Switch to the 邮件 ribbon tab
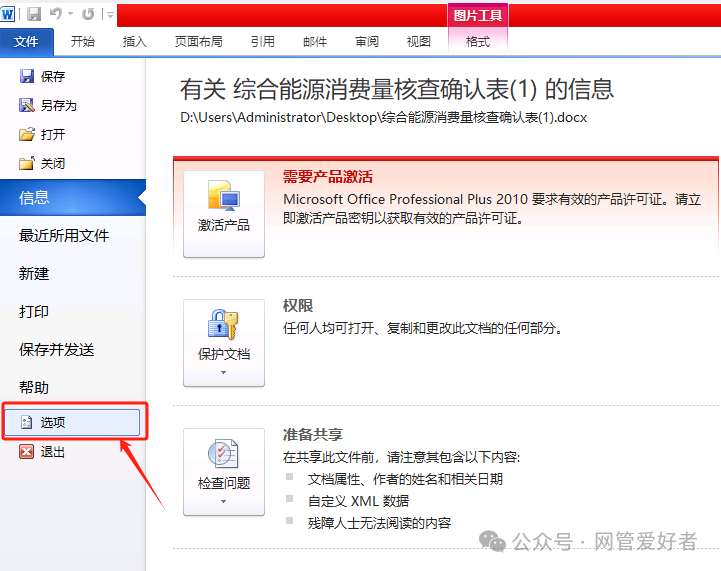This screenshot has height=571, width=721. point(315,42)
